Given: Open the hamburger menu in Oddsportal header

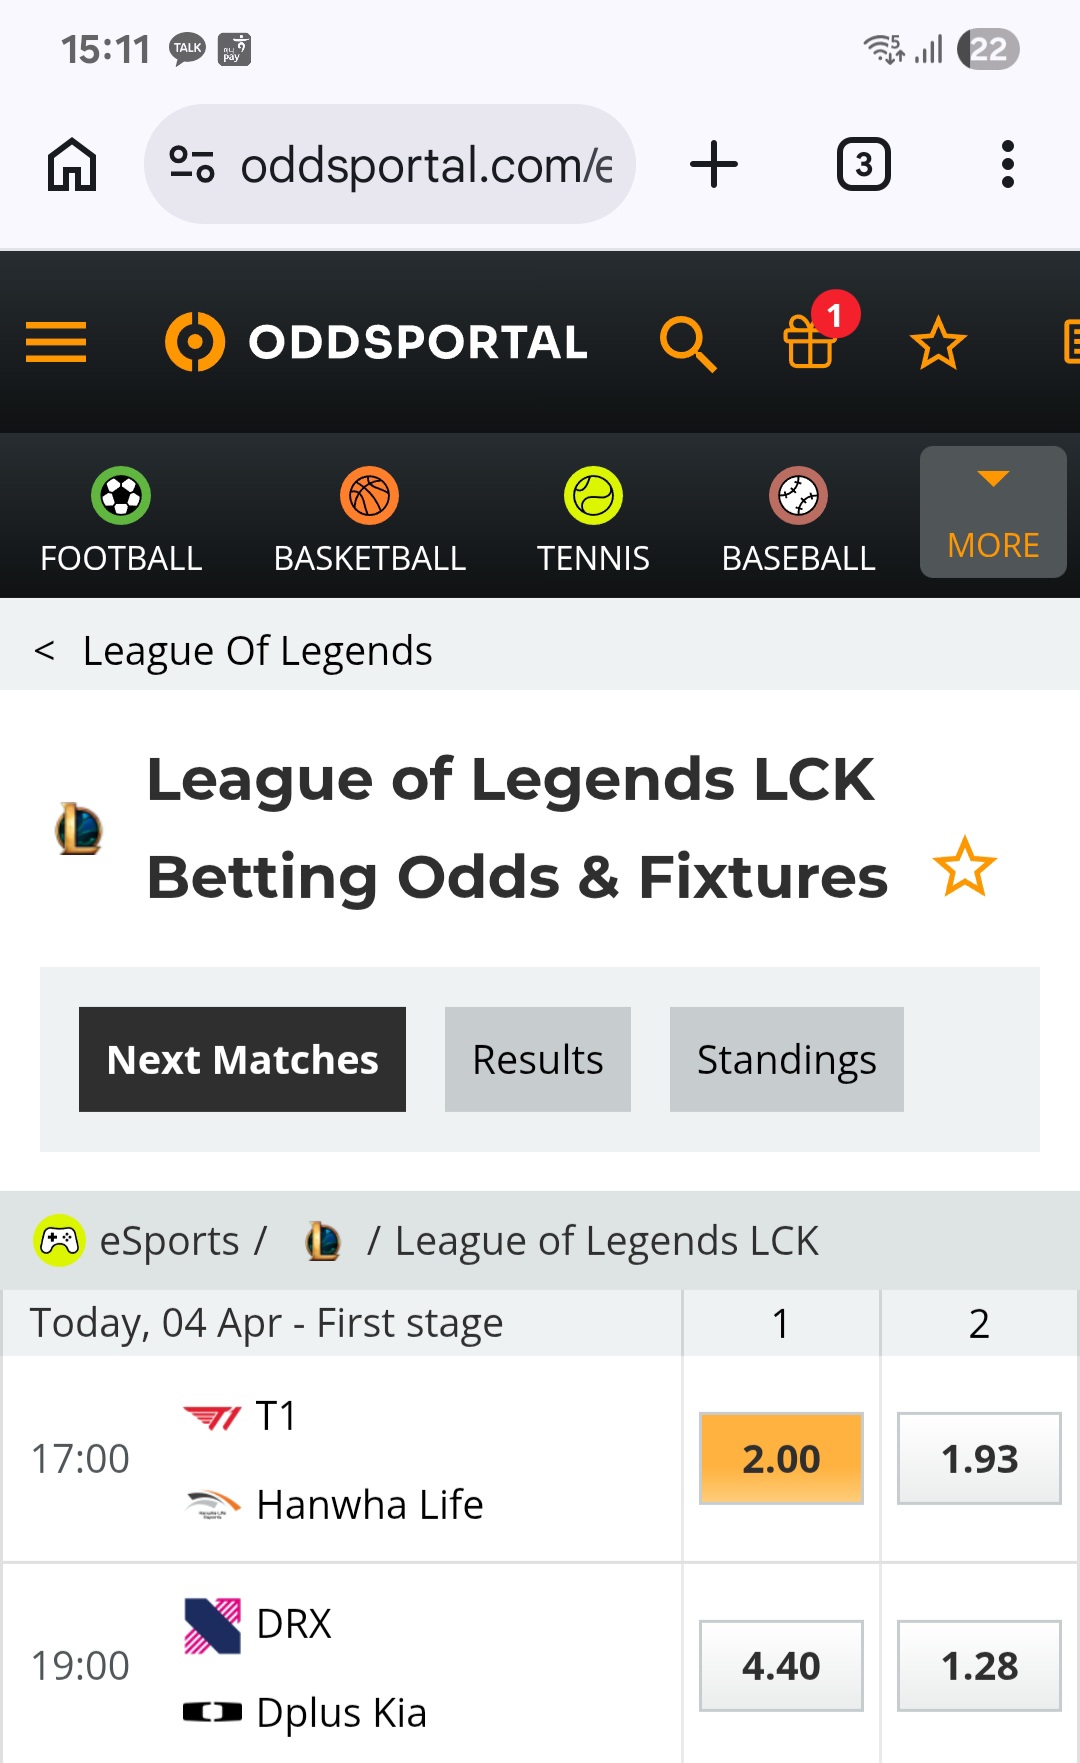Looking at the screenshot, I should pyautogui.click(x=56, y=342).
